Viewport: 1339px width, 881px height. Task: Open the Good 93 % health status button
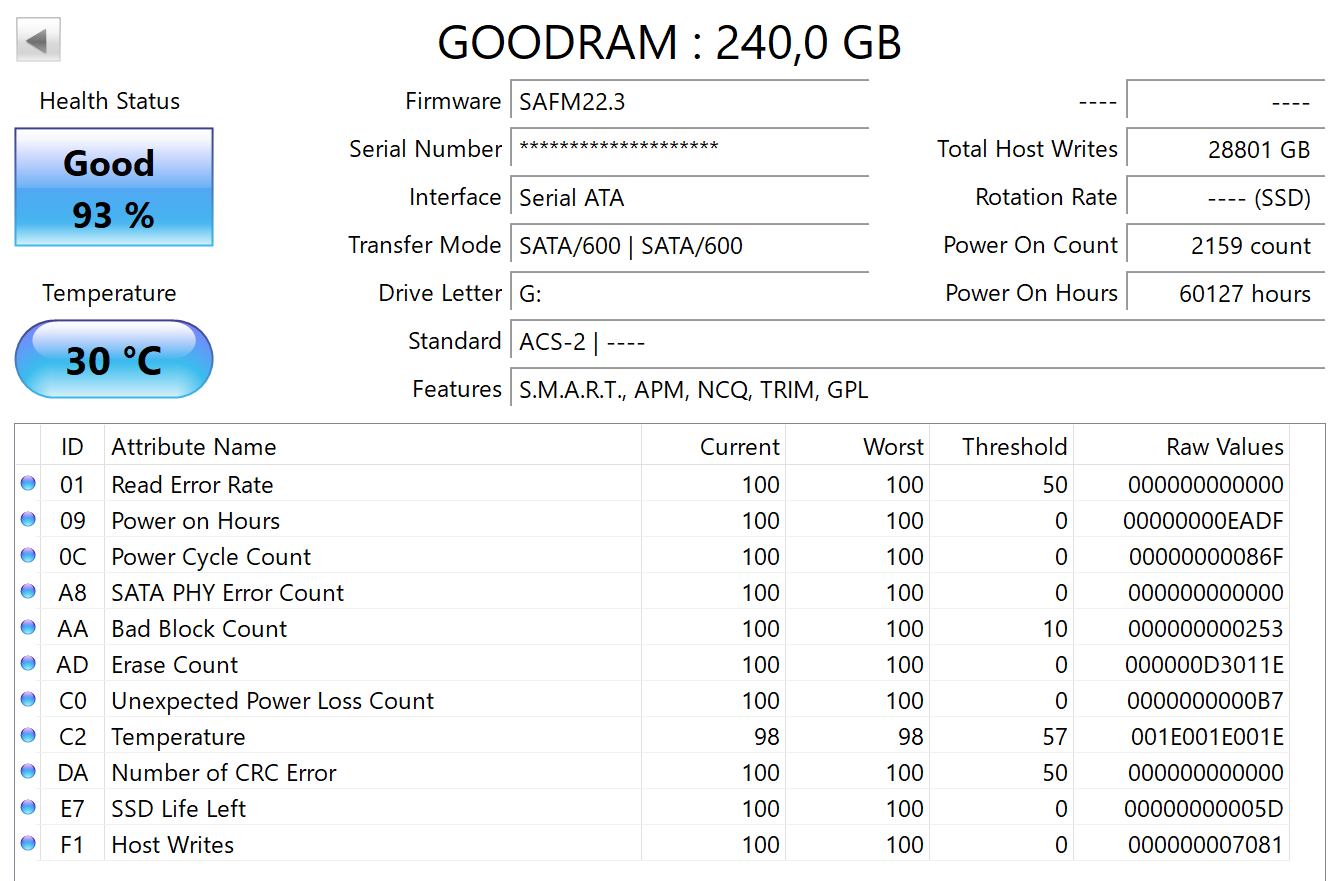tap(114, 187)
